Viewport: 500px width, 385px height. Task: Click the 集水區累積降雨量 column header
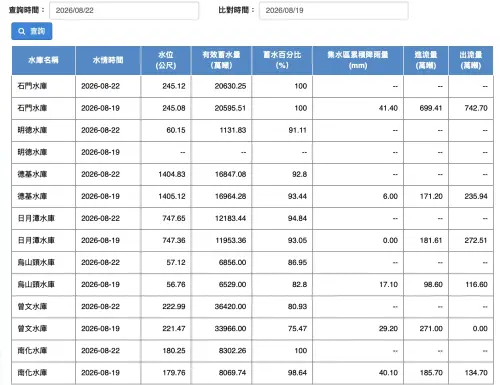[x=358, y=60]
